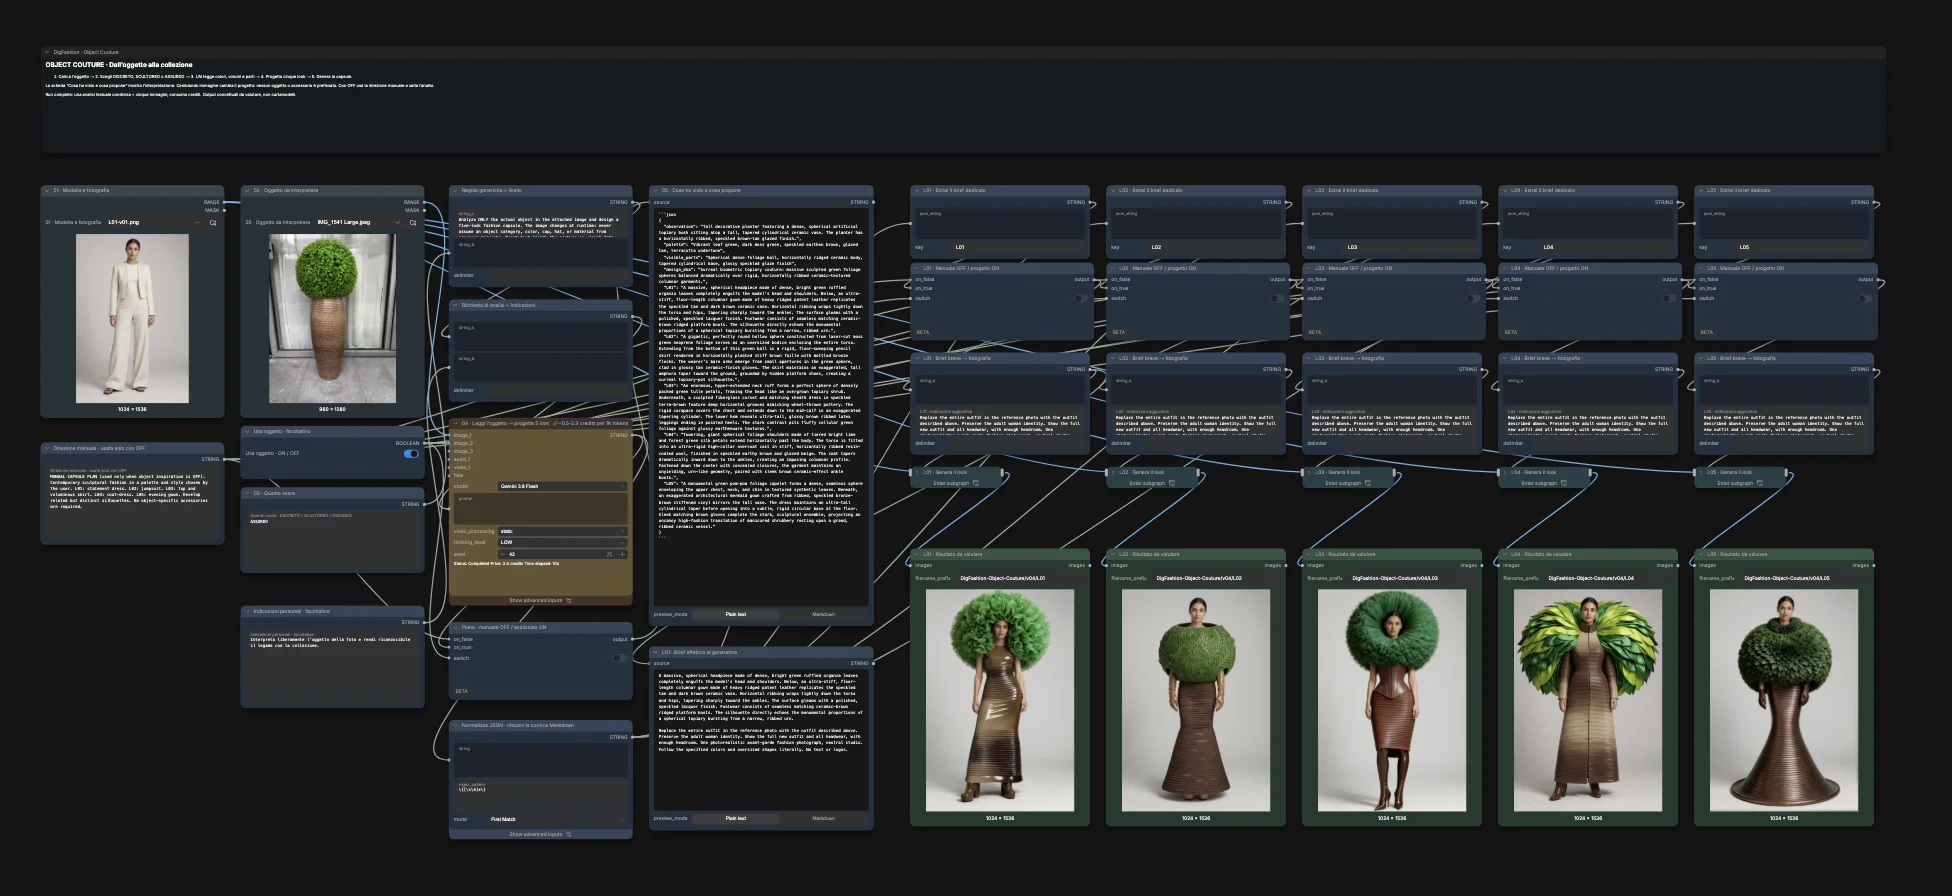Collapse Regole generiche + livello node chevron
The height and width of the screenshot is (896, 1952).
click(455, 190)
